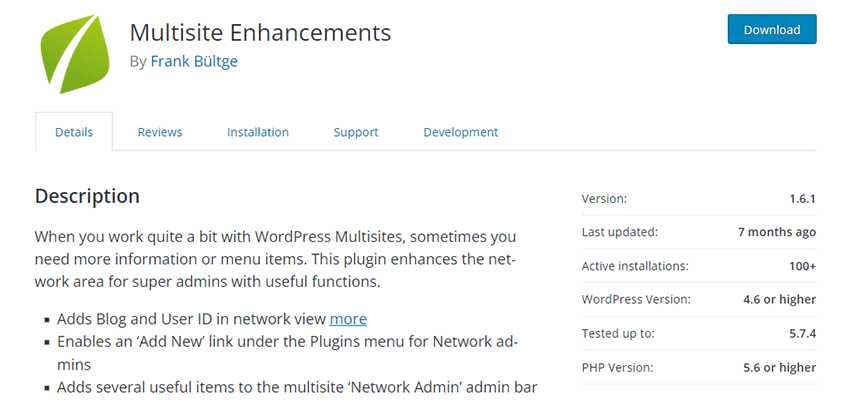
Task: Switch to the Reviews tab
Action: 160,132
